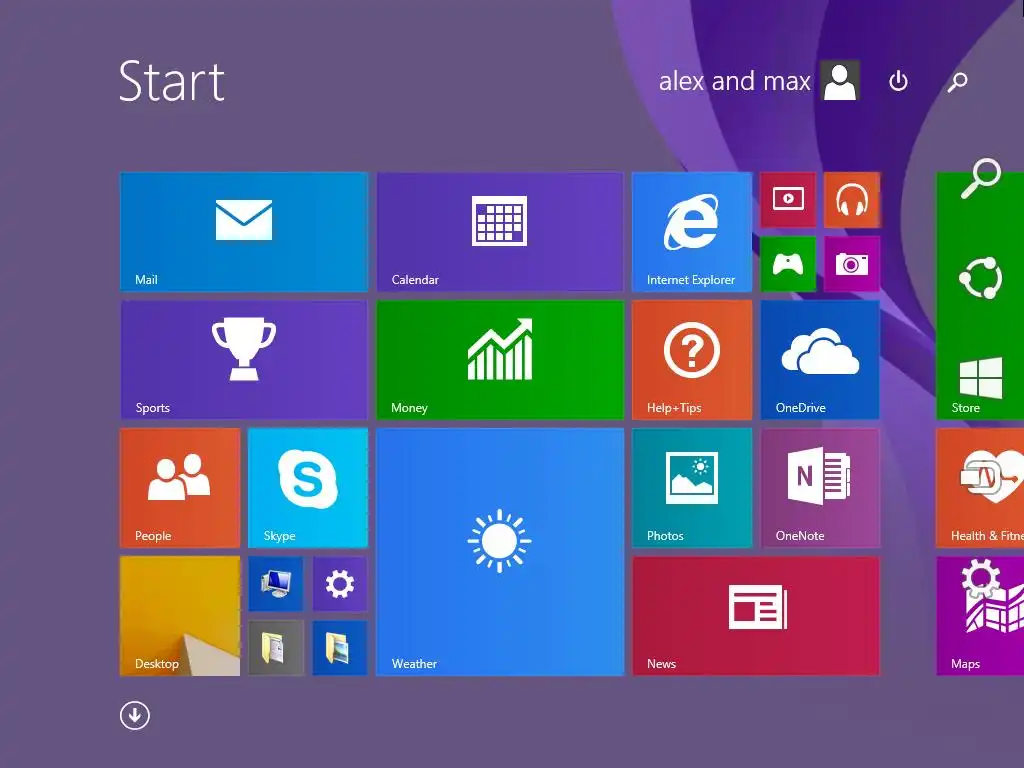Open the magenta Camera tile
The width and height of the screenshot is (1024, 768).
[852, 264]
